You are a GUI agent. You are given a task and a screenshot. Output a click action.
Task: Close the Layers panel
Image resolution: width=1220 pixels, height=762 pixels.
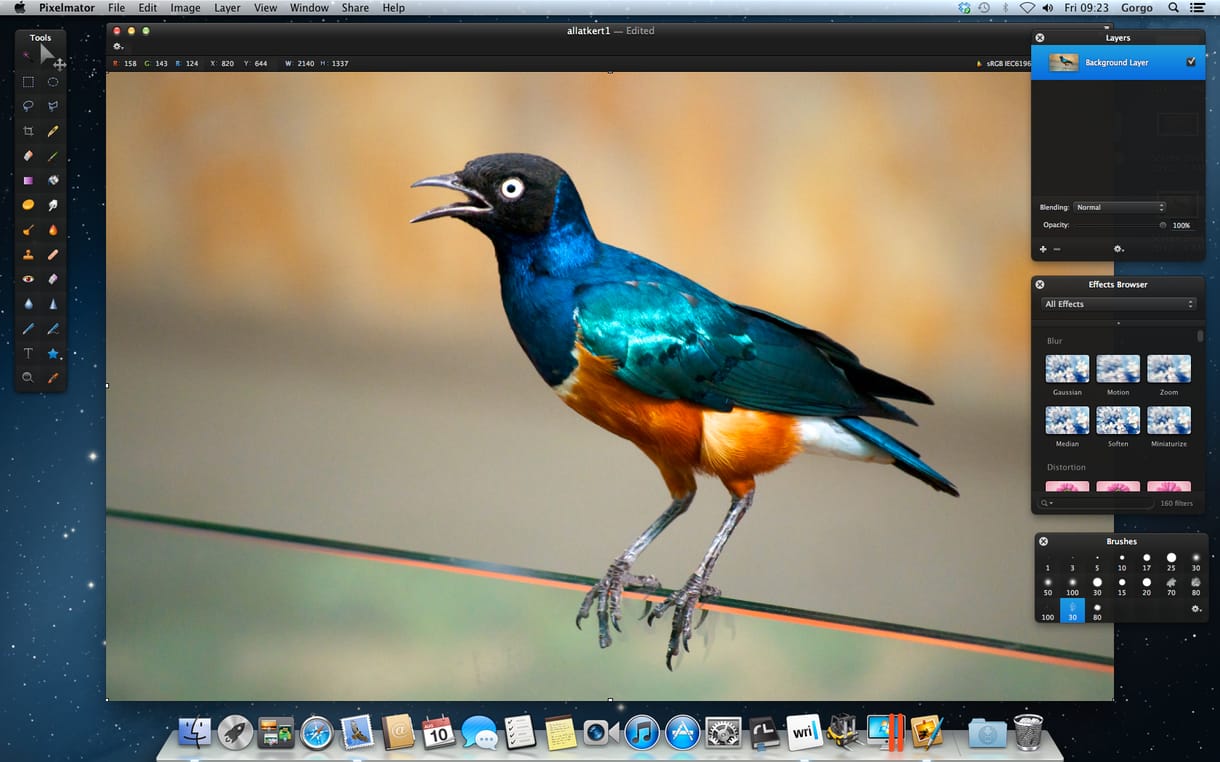[1040, 38]
